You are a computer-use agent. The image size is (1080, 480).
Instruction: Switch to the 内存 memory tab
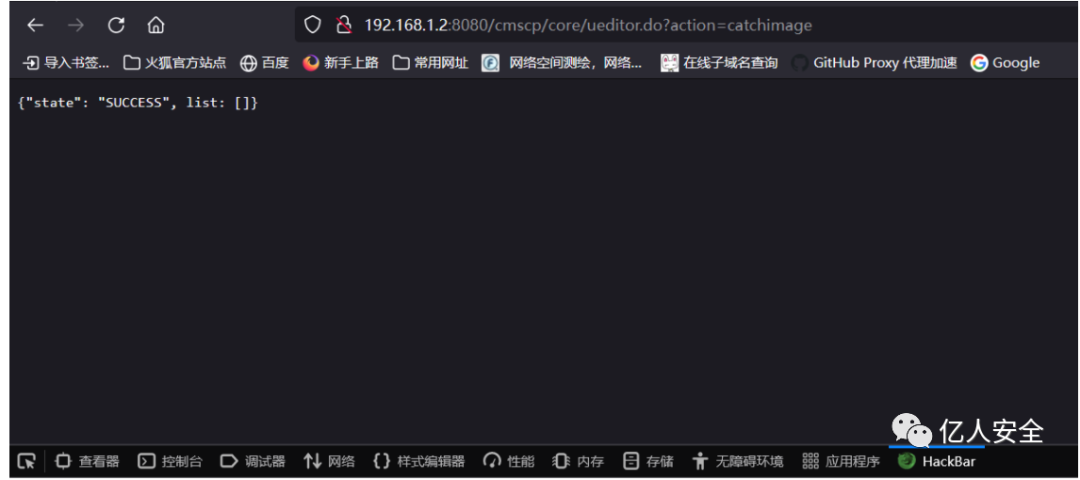(x=579, y=461)
